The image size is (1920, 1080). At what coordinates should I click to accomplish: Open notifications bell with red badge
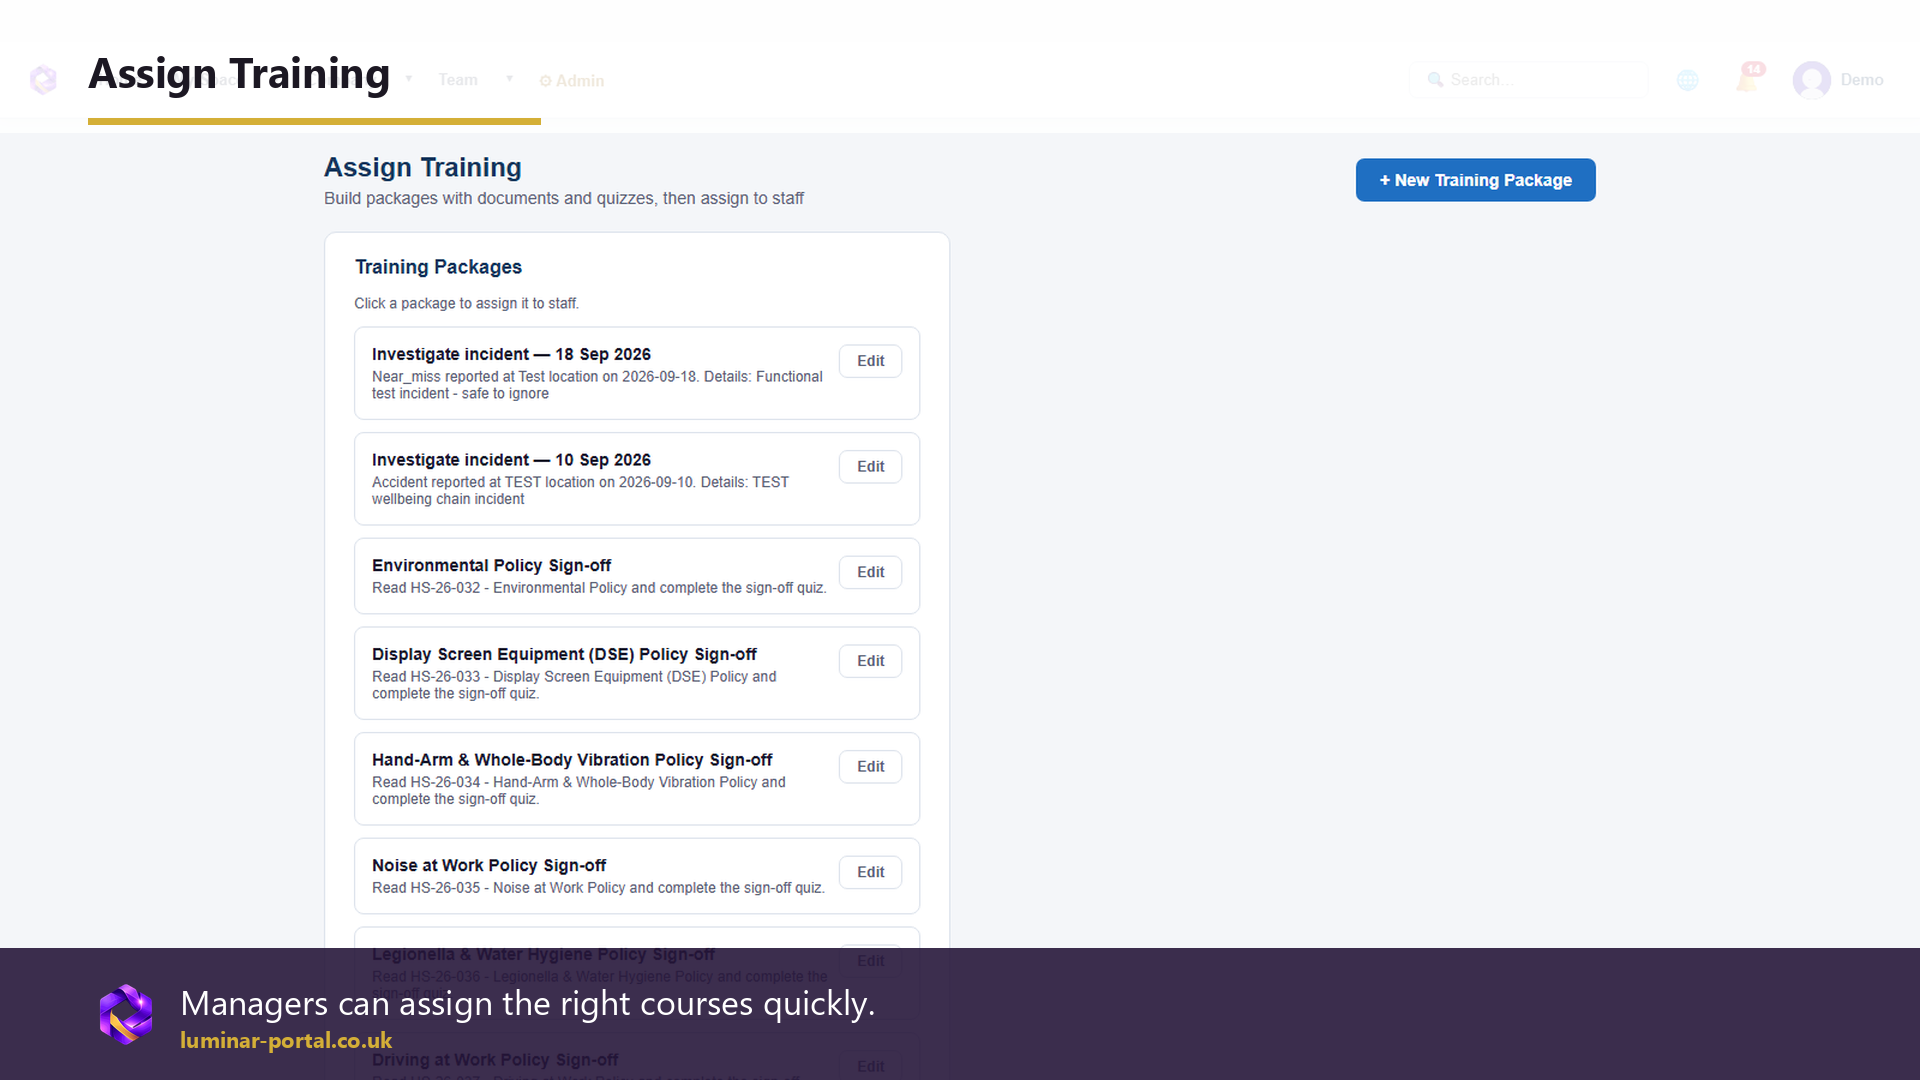pyautogui.click(x=1748, y=78)
